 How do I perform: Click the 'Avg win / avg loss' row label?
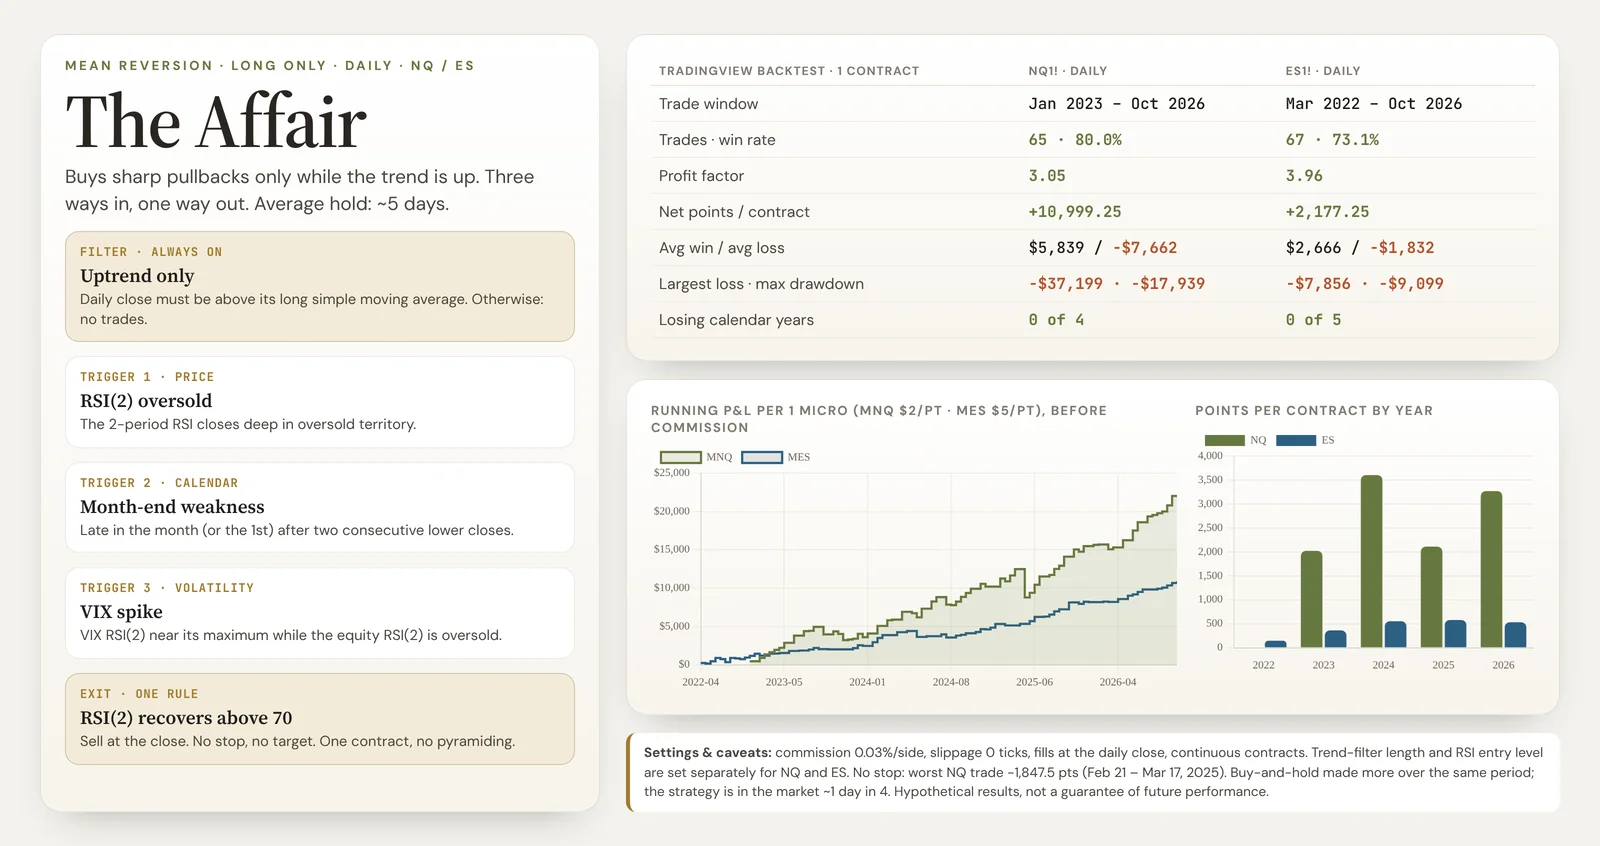721,248
